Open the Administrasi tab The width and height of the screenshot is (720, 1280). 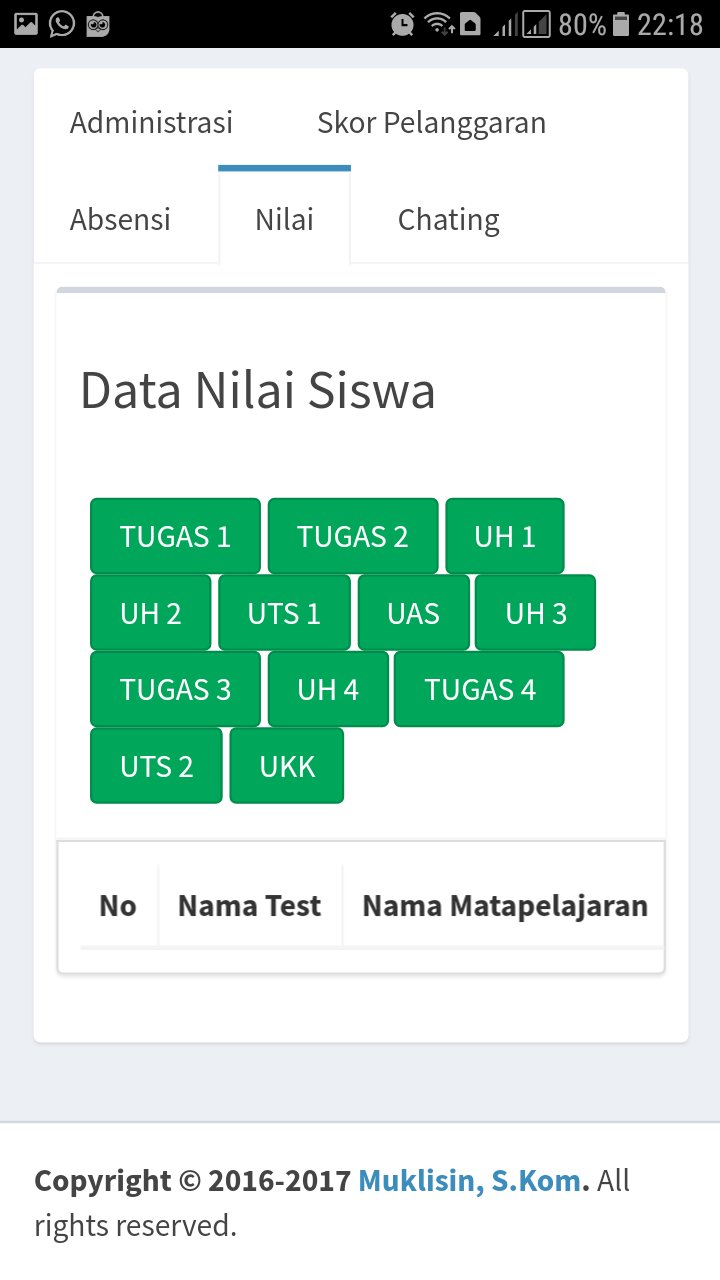point(151,123)
